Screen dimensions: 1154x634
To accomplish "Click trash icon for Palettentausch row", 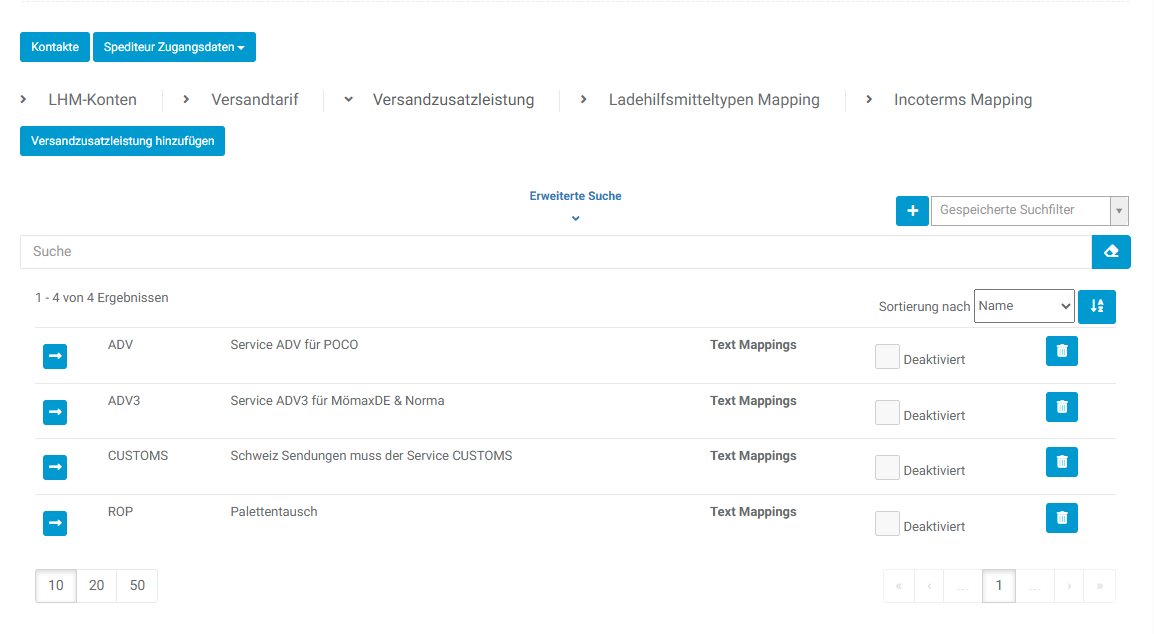I will click(x=1061, y=518).
